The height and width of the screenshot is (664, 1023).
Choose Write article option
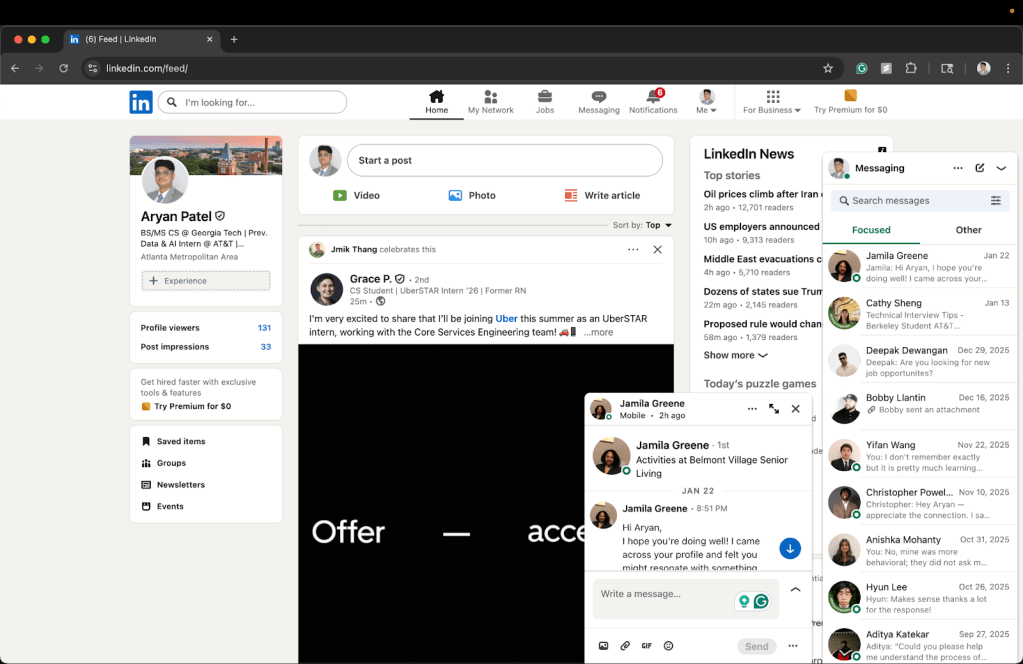click(x=602, y=196)
